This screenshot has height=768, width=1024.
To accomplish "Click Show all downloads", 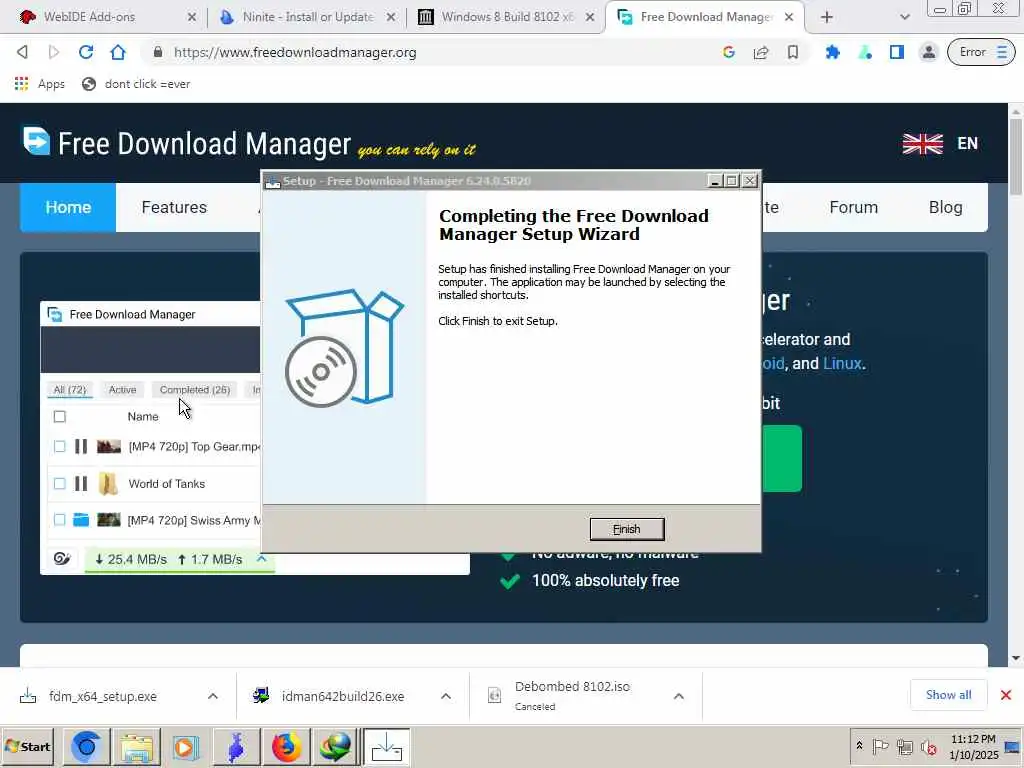I will (948, 695).
